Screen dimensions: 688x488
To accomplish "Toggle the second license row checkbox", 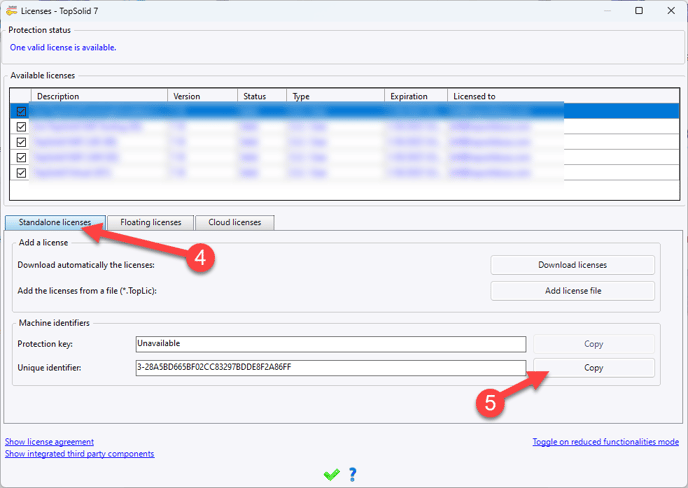I will pos(21,127).
